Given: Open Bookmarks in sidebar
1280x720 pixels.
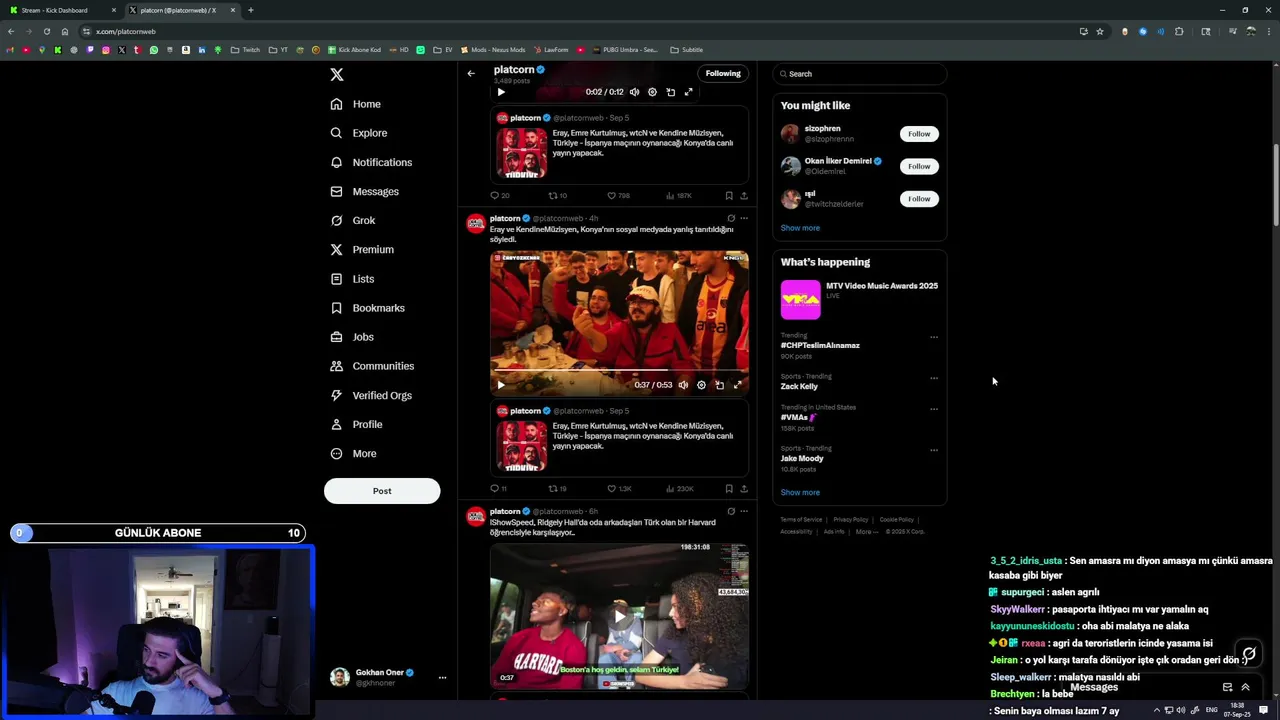Looking at the screenshot, I should click(x=367, y=308).
